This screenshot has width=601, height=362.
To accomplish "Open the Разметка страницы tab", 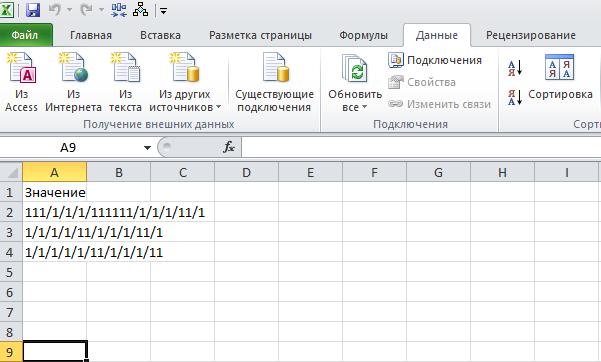I will pyautogui.click(x=260, y=35).
